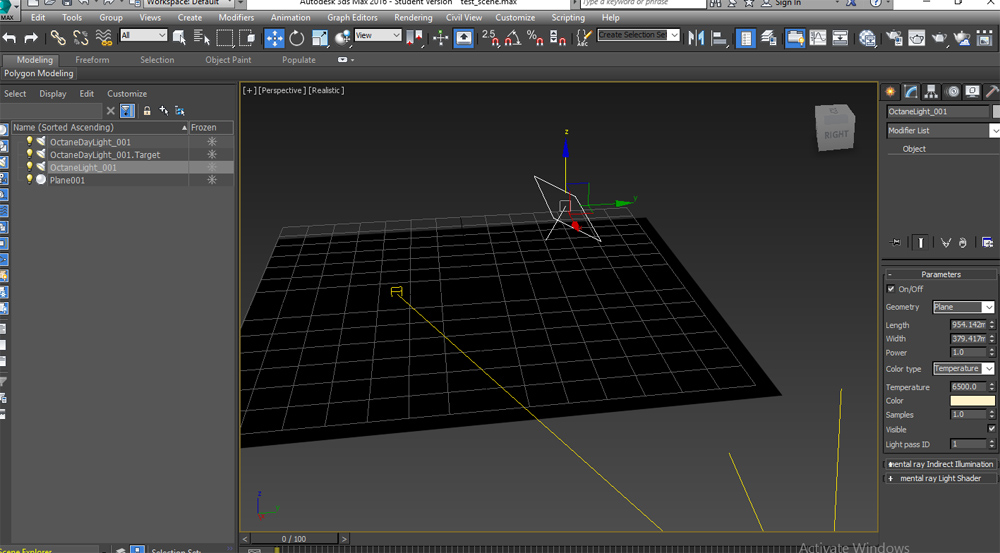
Task: Click Configure Modifier Sets icon
Action: click(x=987, y=242)
